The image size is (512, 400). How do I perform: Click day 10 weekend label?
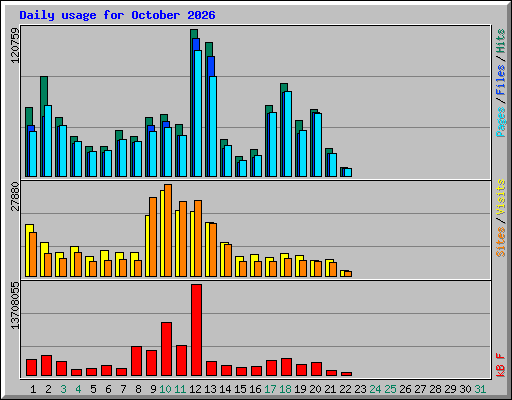point(165,389)
